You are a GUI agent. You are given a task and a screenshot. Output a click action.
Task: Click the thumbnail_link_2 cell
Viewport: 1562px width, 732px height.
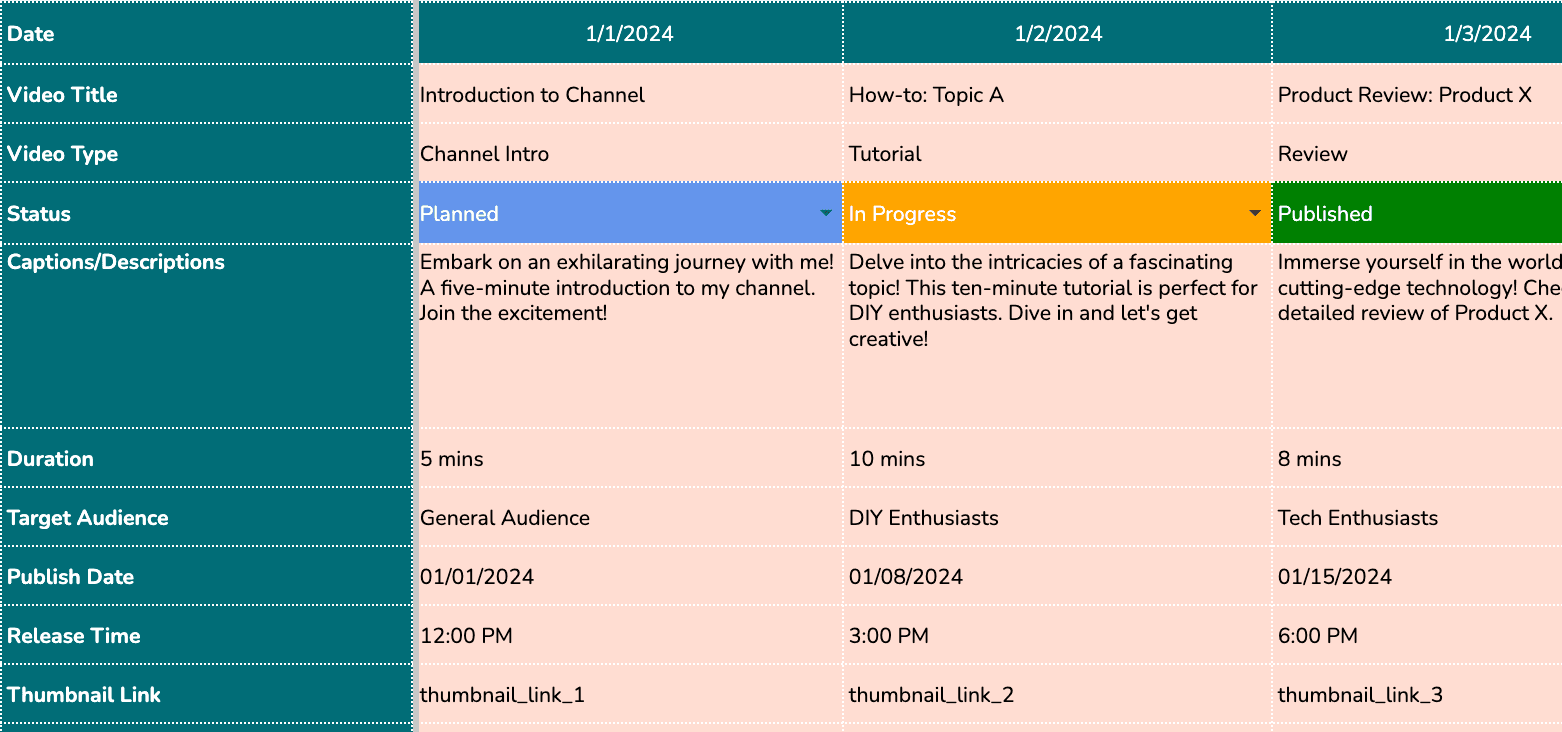tap(1058, 695)
